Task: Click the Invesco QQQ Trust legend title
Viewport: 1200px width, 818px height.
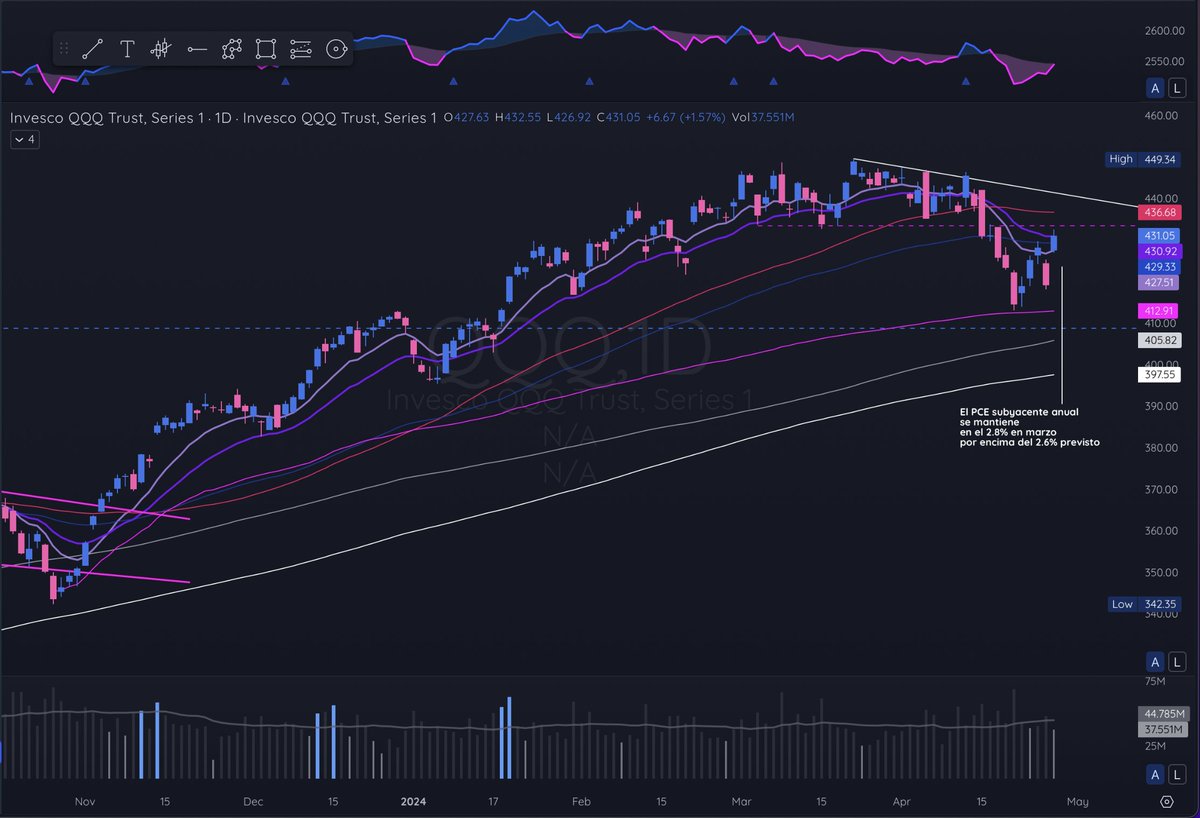Action: 223,118
